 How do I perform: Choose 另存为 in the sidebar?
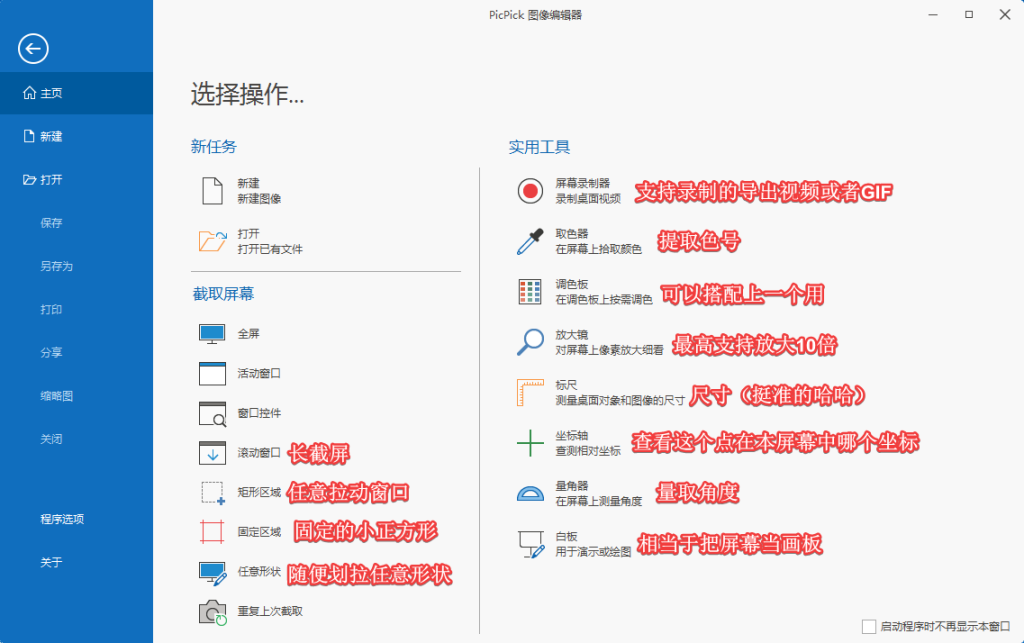pos(56,266)
